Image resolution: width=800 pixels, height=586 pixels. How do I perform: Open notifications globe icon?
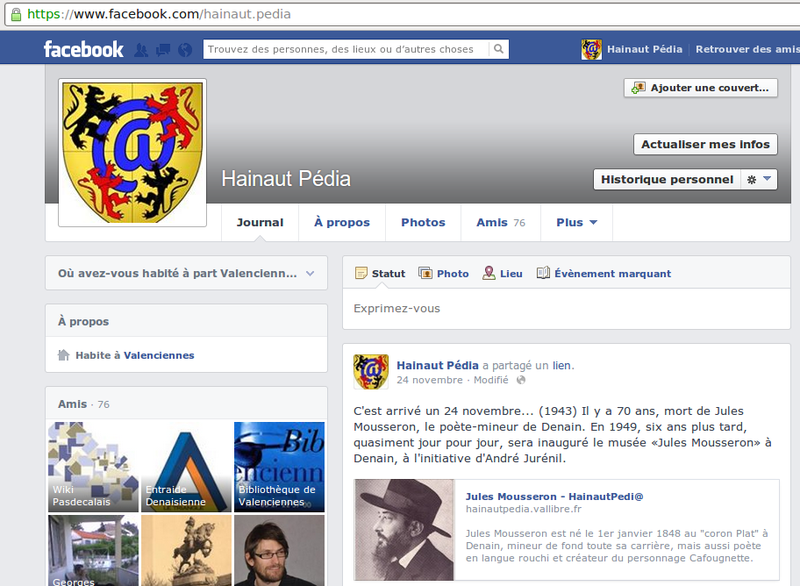[186, 48]
